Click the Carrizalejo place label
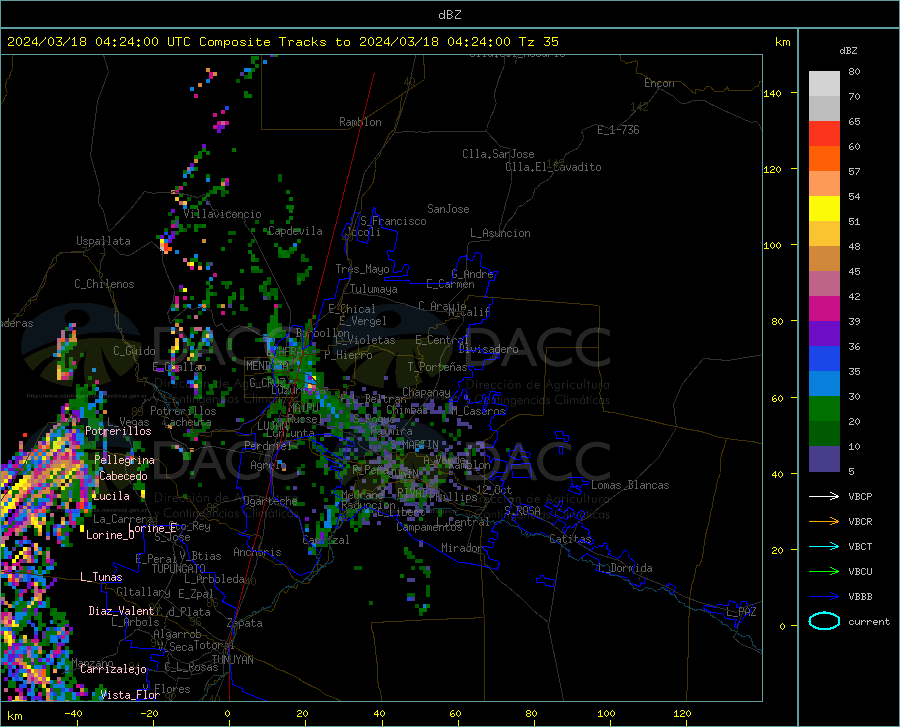This screenshot has height=727, width=900. (113, 669)
